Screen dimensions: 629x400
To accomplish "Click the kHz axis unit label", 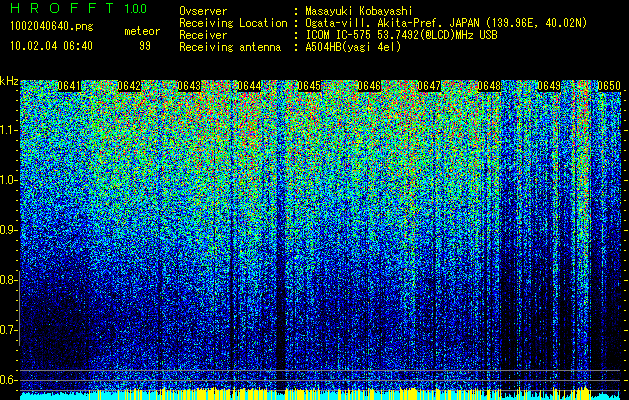I will (9, 81).
